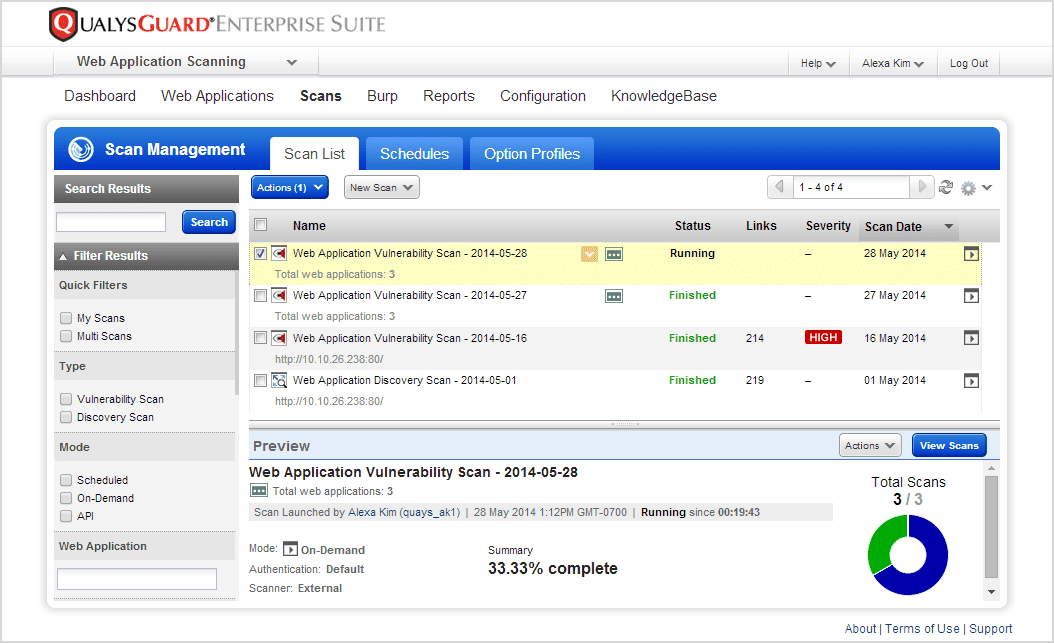Click the Total Scans donut chart
1054x643 pixels.
908,554
